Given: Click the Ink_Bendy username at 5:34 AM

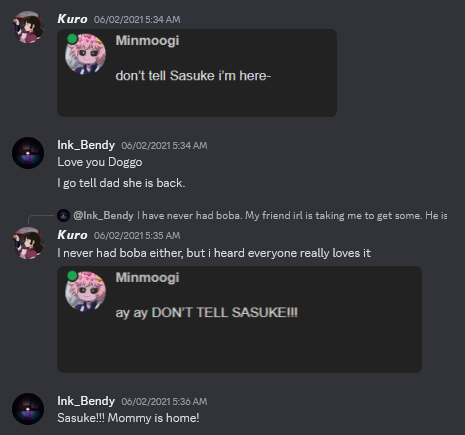Looking at the screenshot, I should click(x=86, y=145).
